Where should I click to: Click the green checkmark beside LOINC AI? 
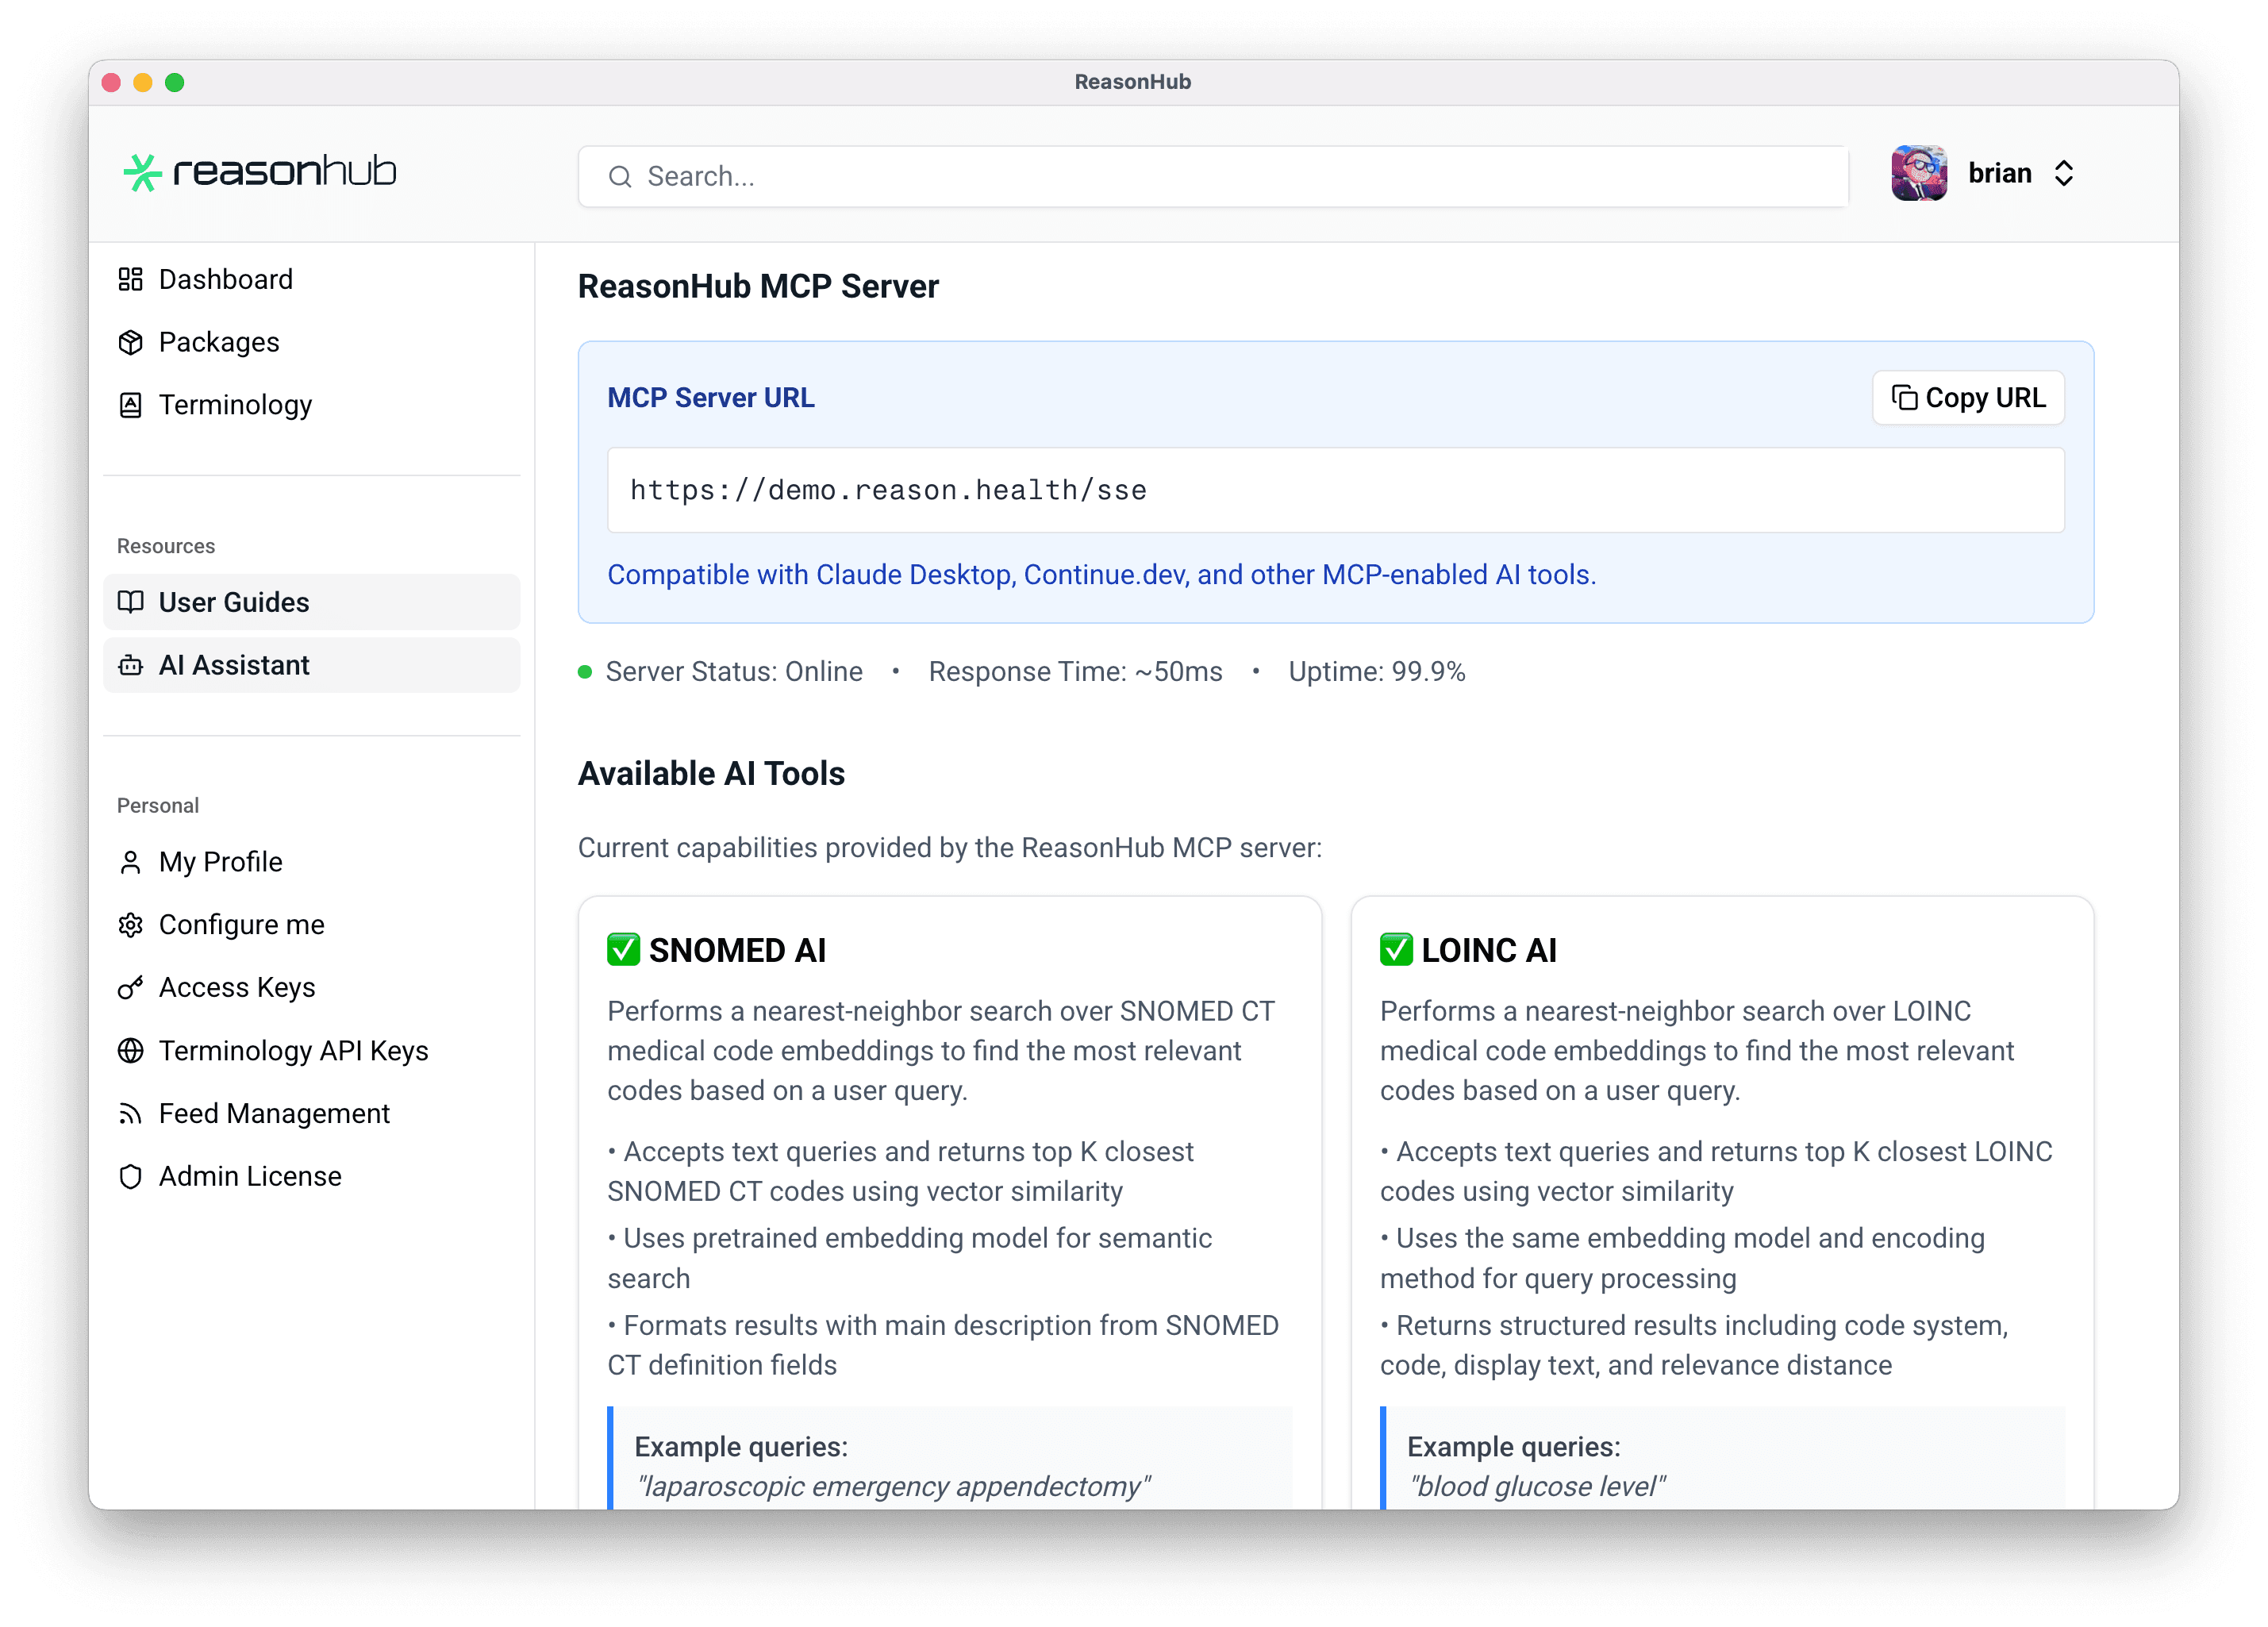(x=1396, y=949)
